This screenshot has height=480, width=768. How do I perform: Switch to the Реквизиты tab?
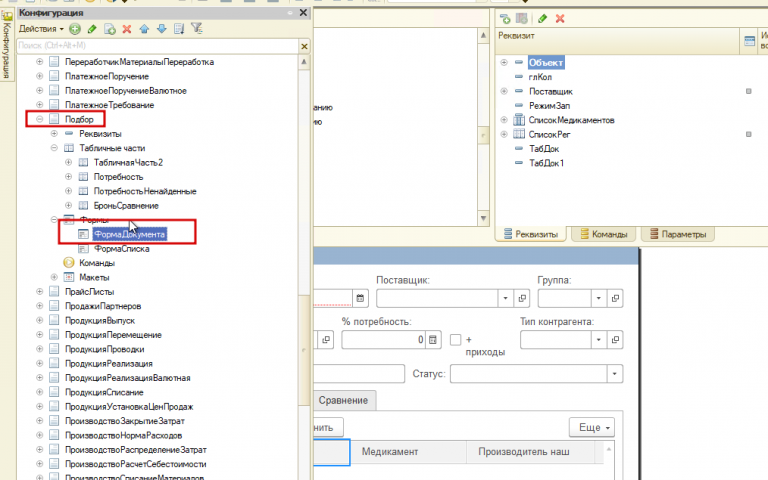tap(531, 234)
